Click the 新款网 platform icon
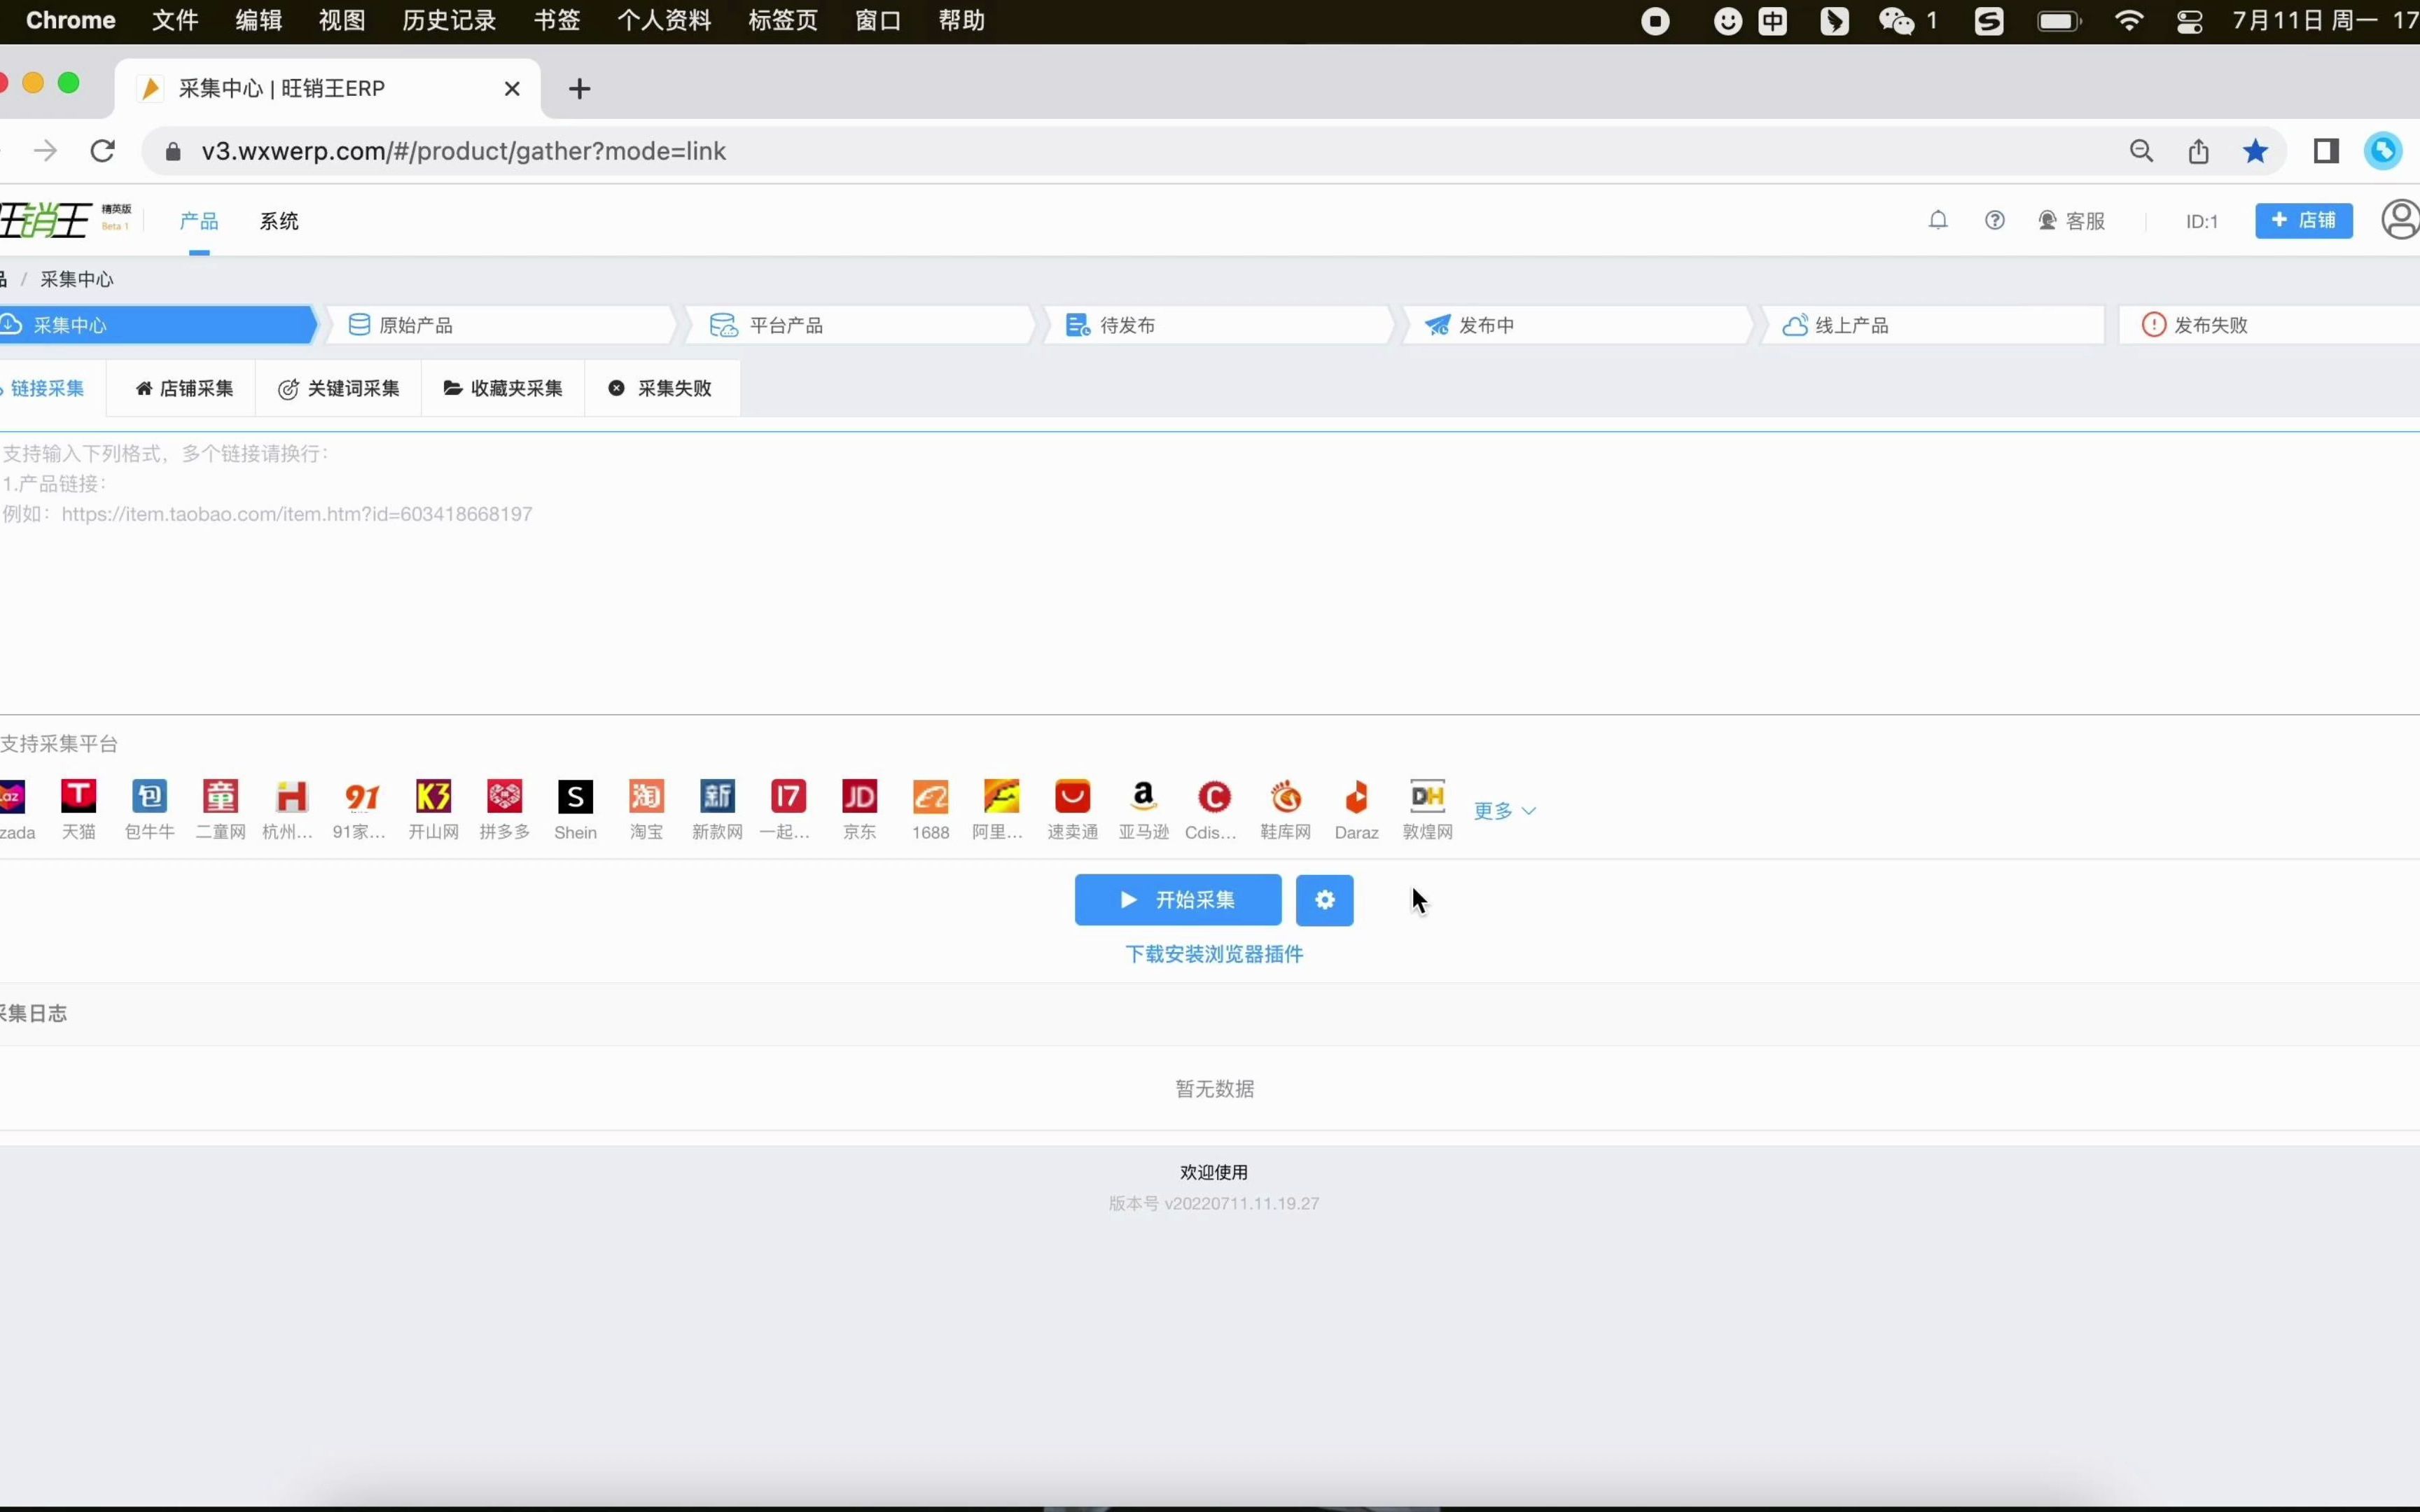 tap(717, 797)
